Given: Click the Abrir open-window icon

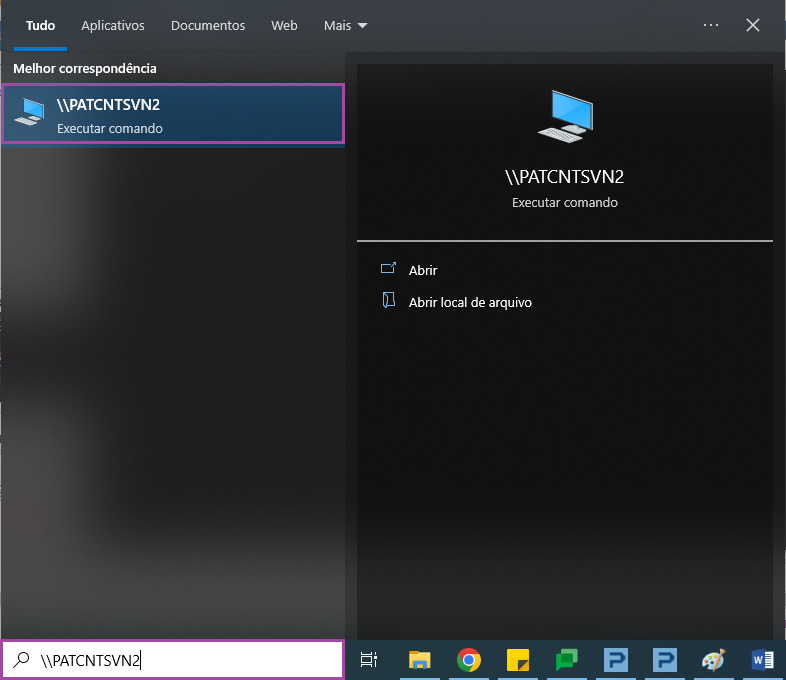Looking at the screenshot, I should click(x=388, y=269).
